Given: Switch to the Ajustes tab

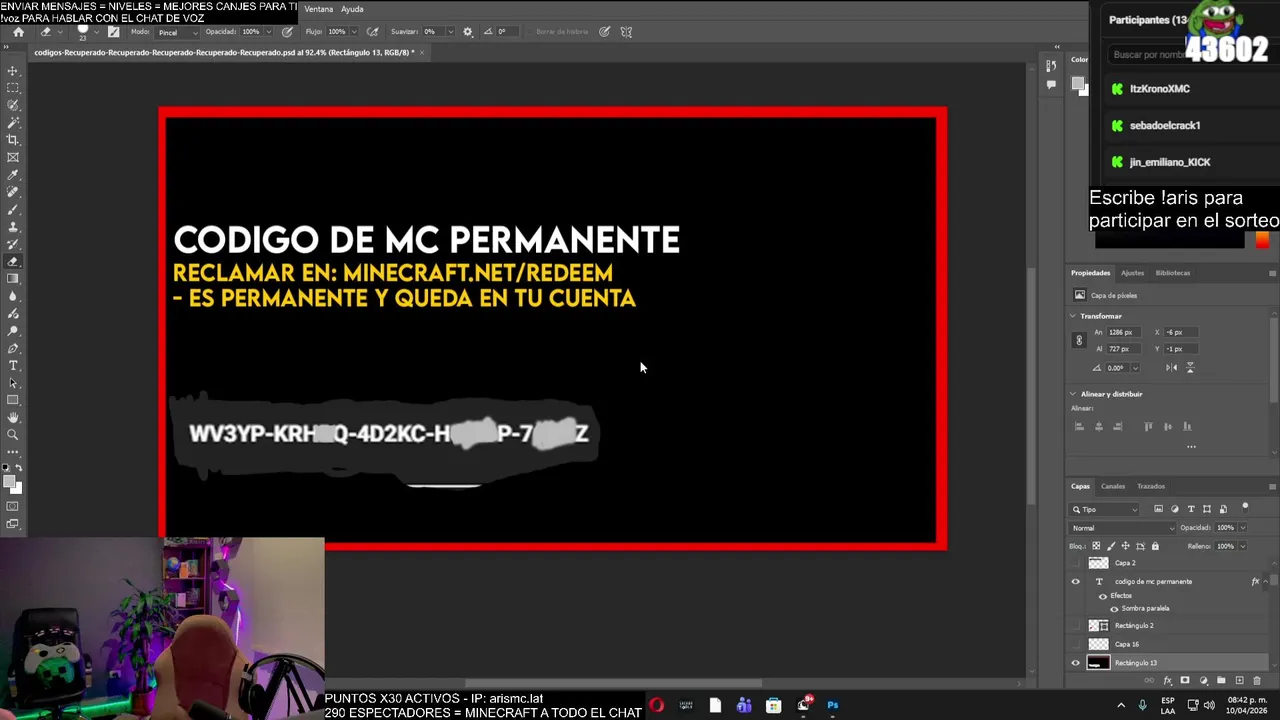Looking at the screenshot, I should coord(1132,273).
